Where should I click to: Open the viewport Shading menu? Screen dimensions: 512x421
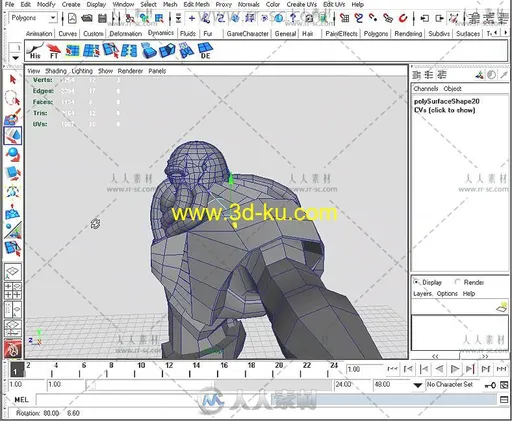coord(56,71)
